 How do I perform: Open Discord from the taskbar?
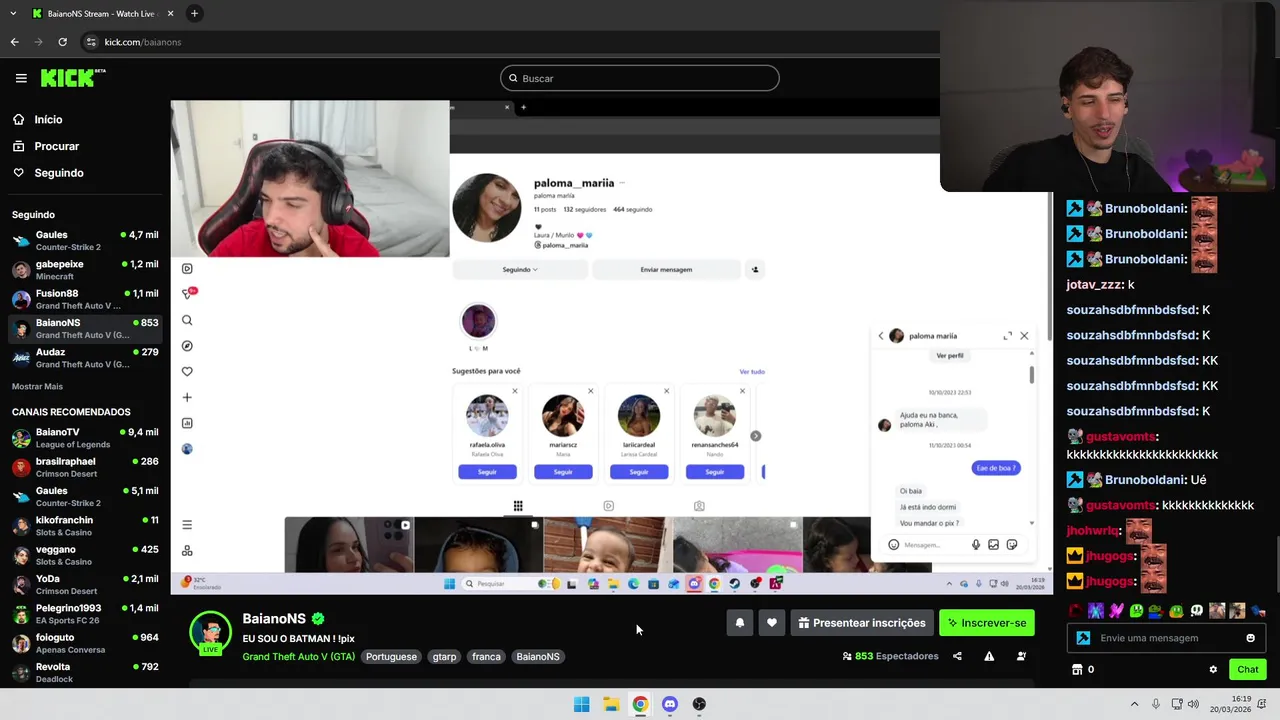(x=670, y=704)
